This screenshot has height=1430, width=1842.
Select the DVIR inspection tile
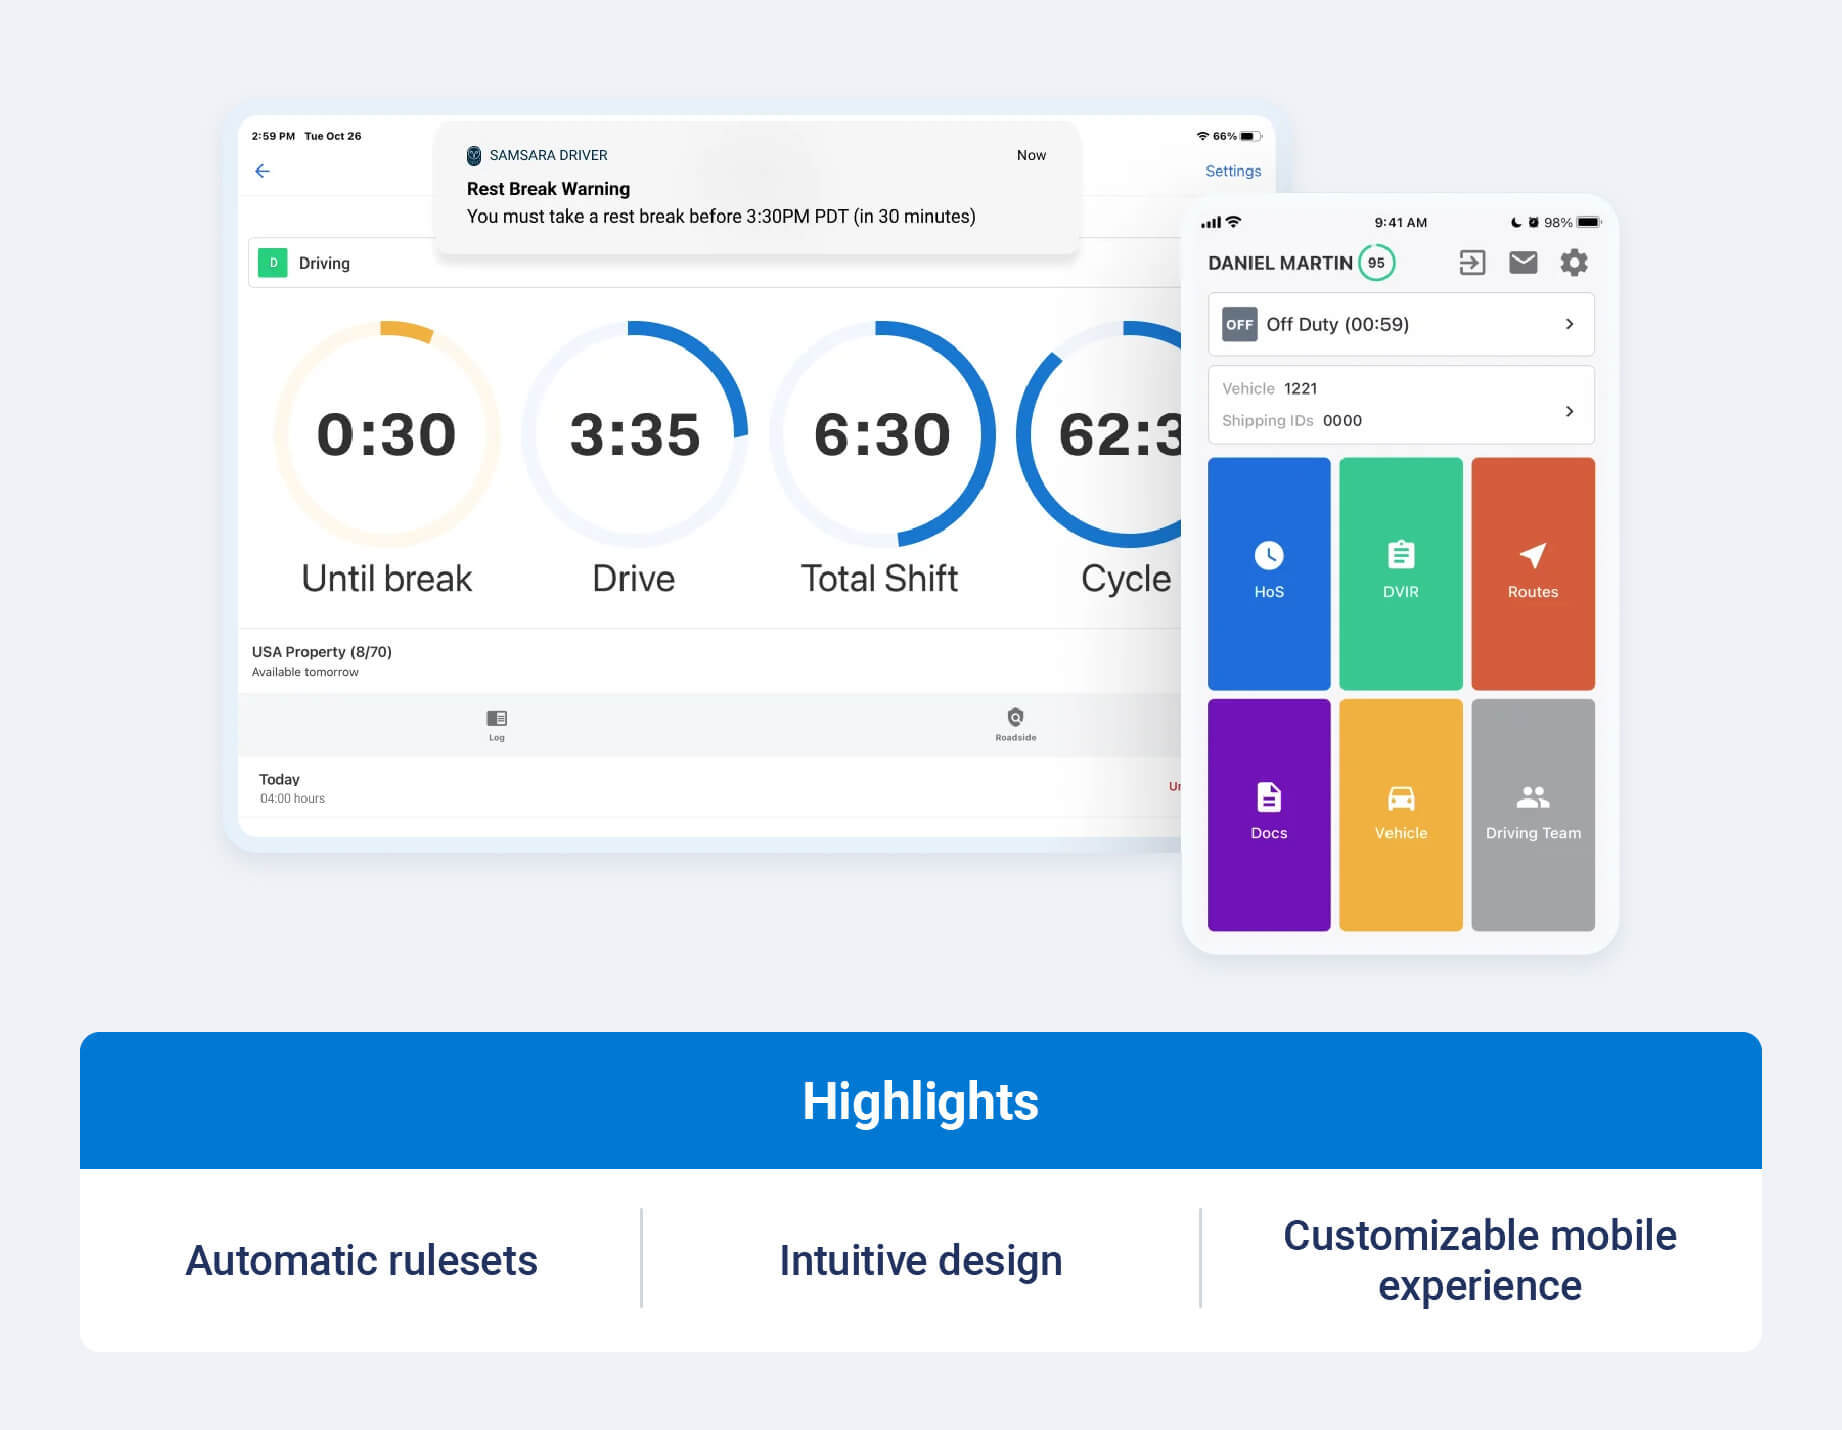point(1400,574)
